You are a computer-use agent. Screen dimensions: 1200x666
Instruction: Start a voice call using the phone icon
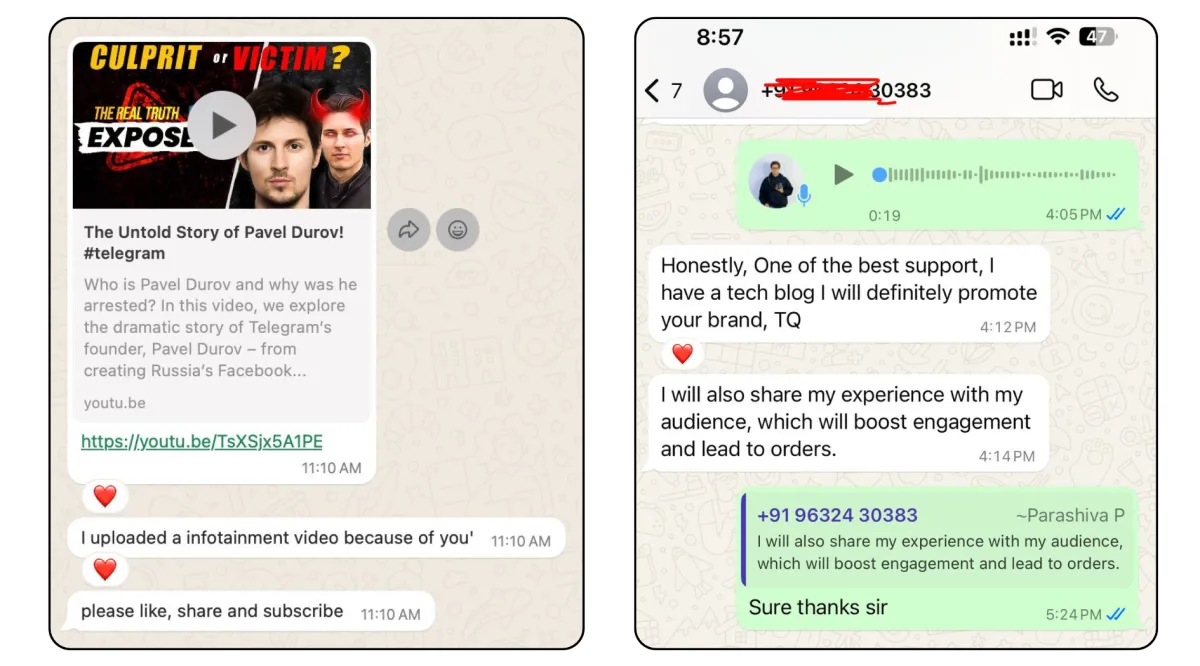click(x=1106, y=90)
